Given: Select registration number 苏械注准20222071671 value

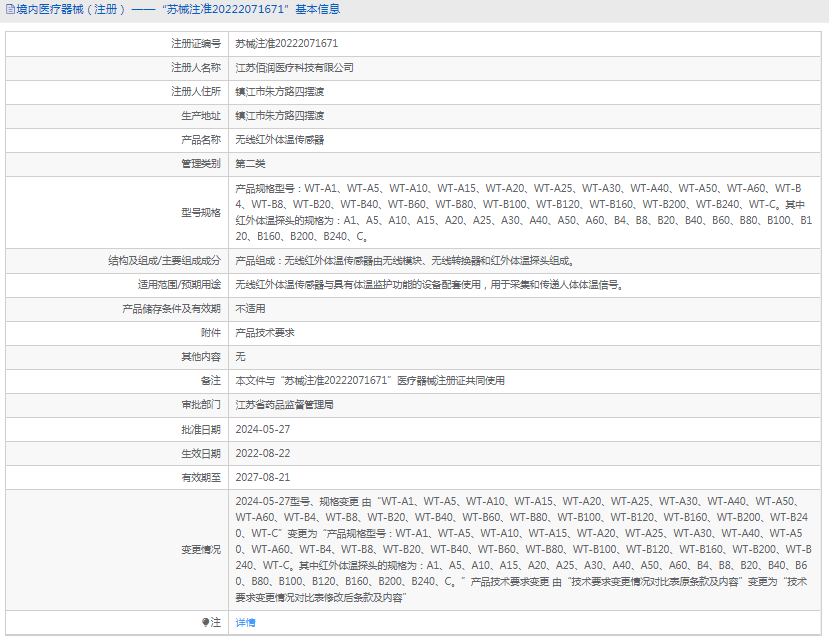Looking at the screenshot, I should (287, 43).
